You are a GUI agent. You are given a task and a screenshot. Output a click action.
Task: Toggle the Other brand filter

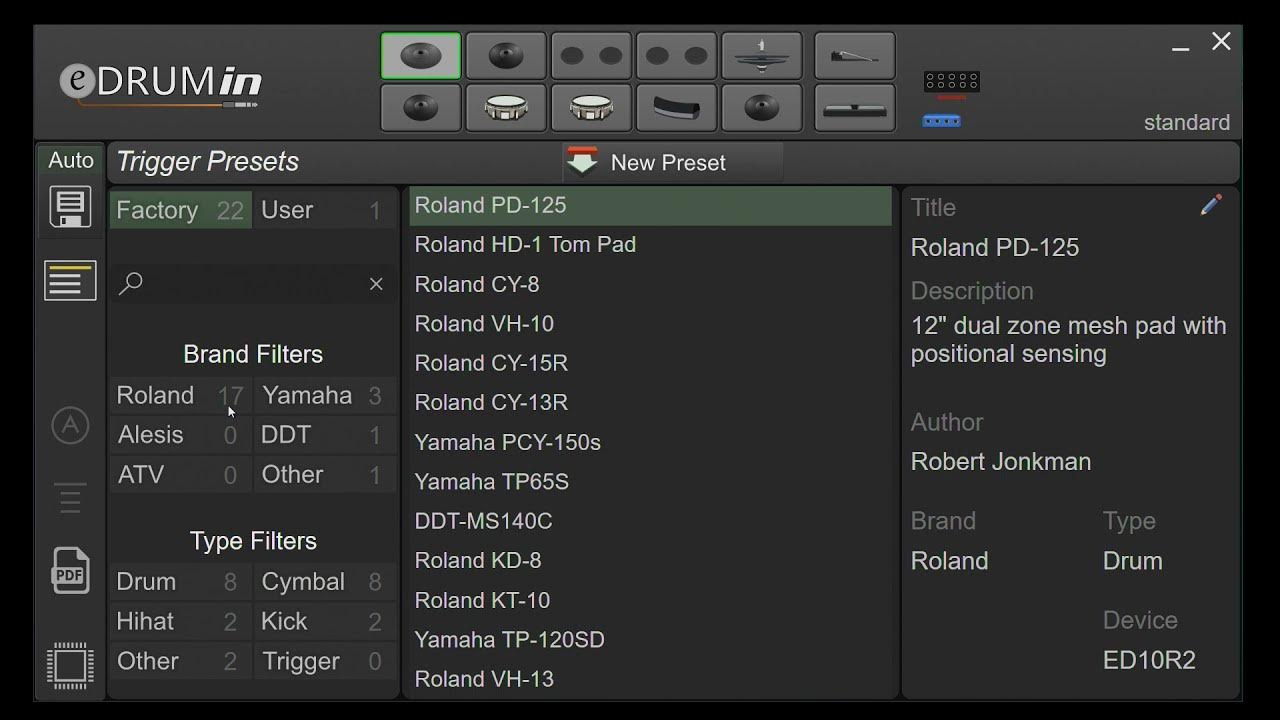tap(325, 474)
